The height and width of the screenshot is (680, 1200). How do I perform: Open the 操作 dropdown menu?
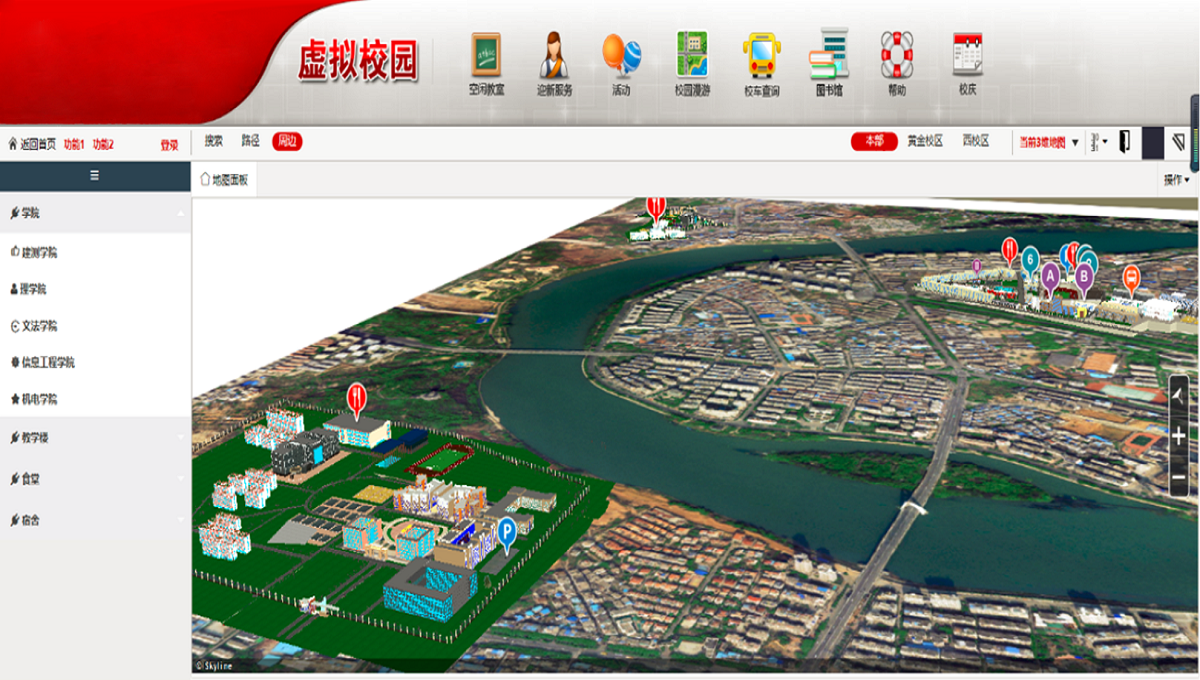1176,181
